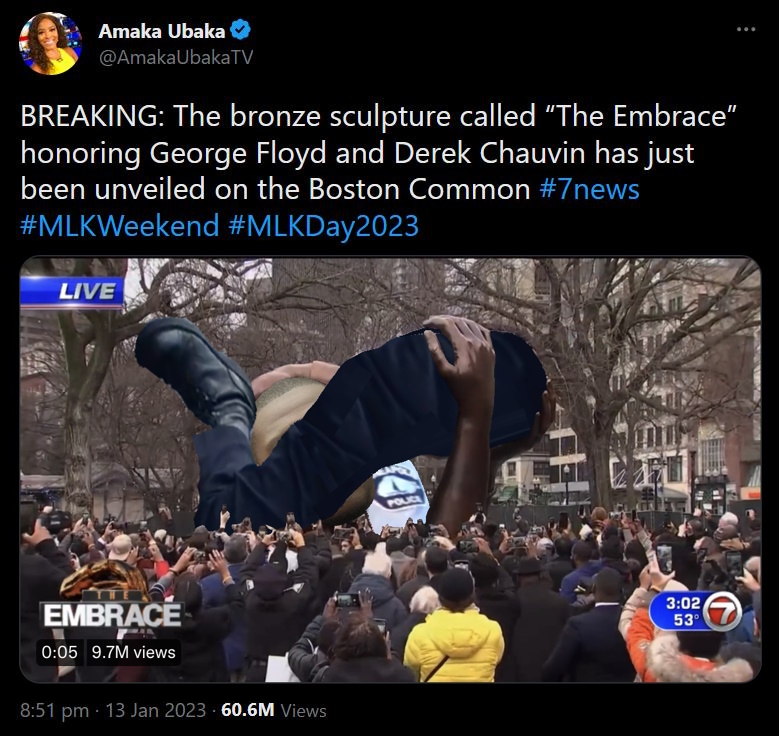The image size is (779, 736).
Task: Click the tweet text body
Action: coord(380,171)
